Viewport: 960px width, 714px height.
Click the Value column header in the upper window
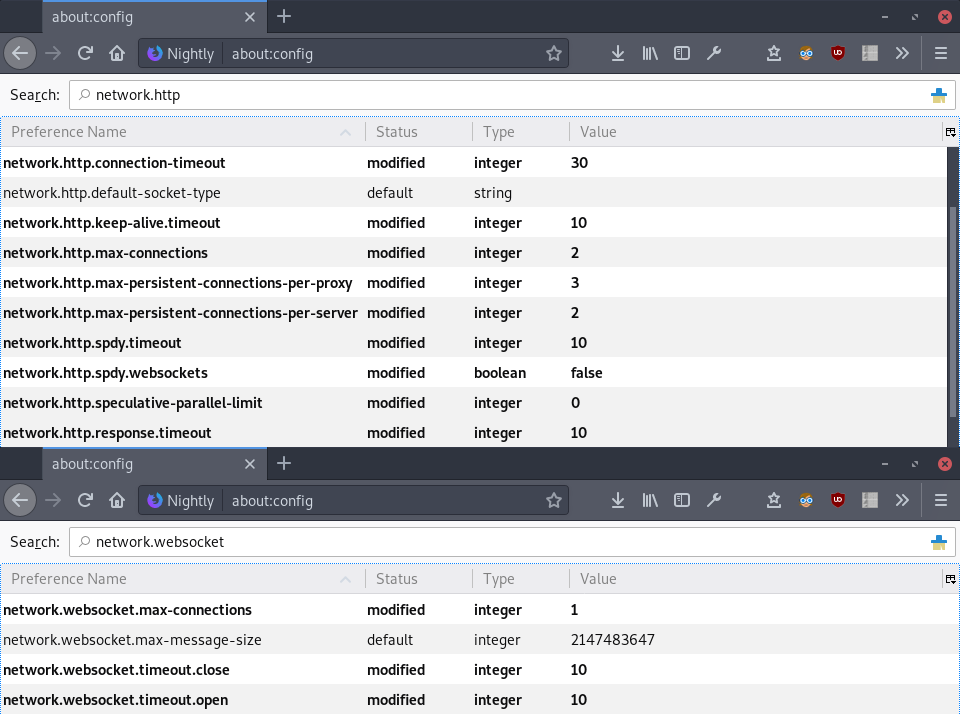point(756,132)
